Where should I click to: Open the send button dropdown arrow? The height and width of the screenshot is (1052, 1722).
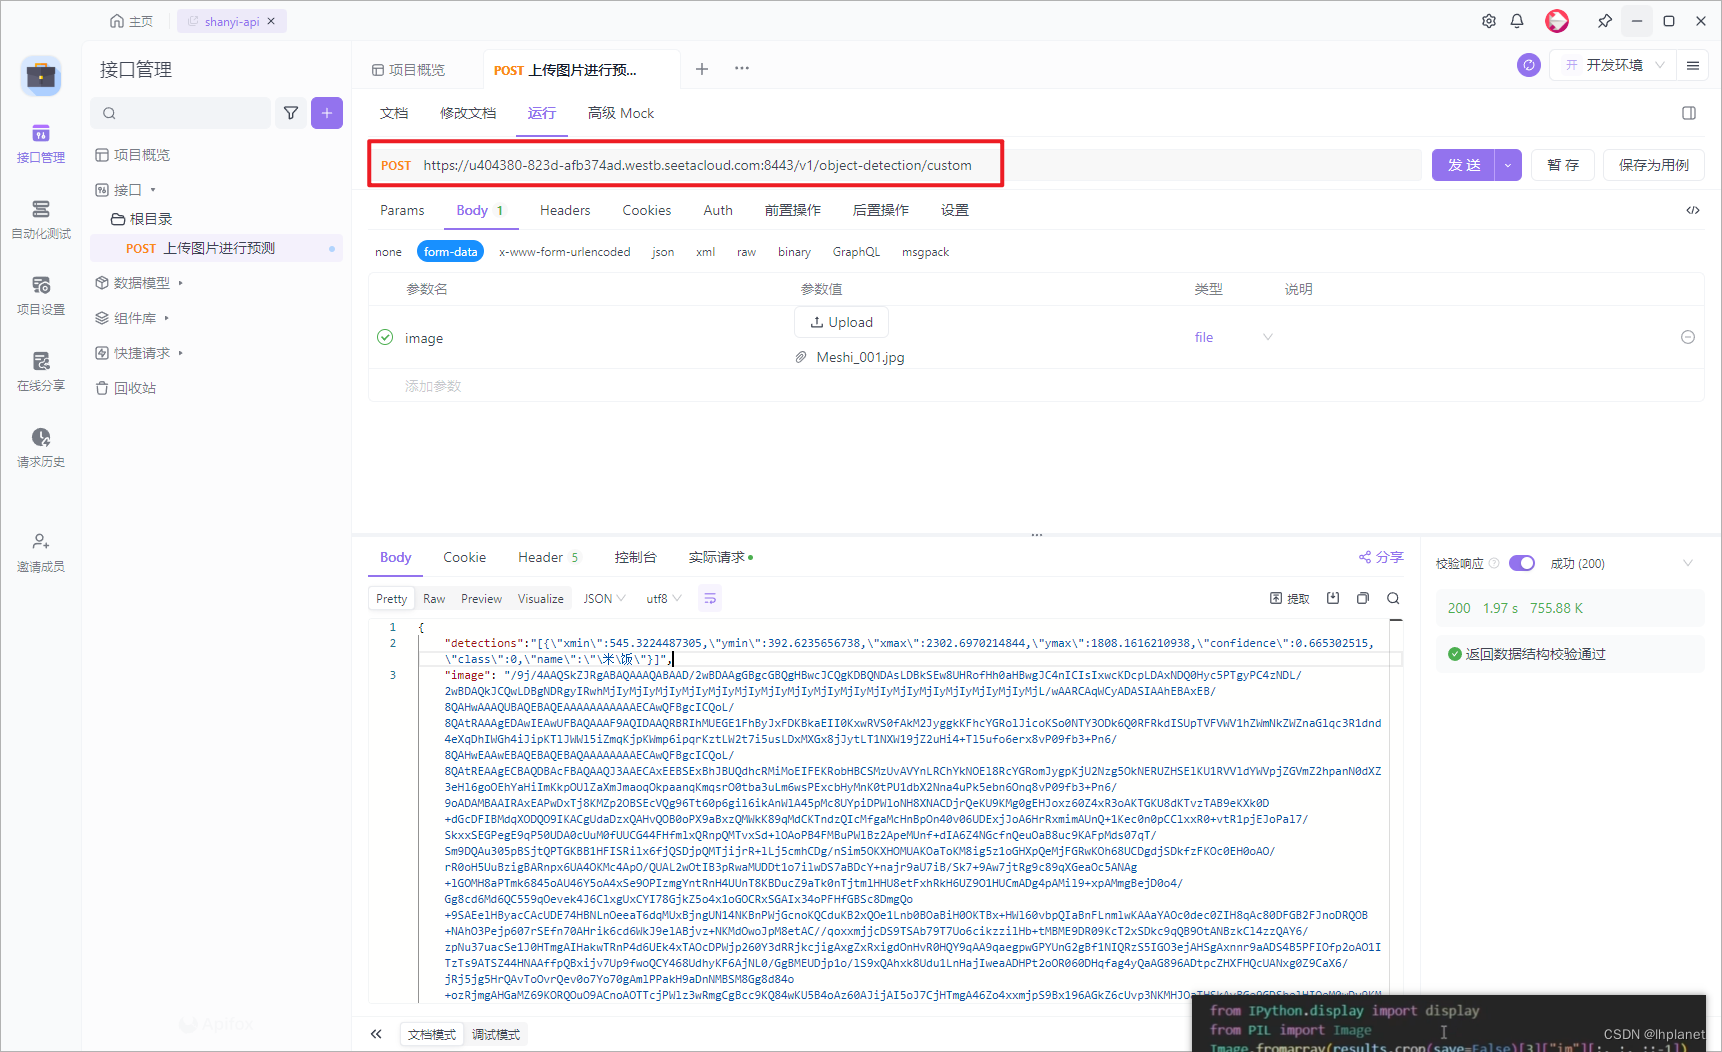(1508, 165)
